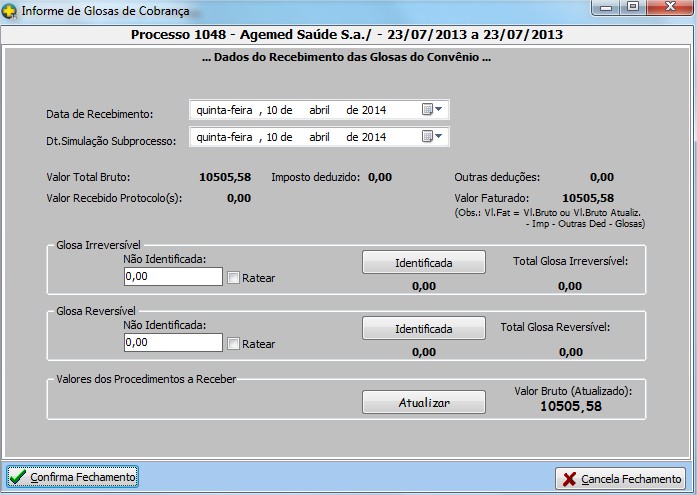697x495 pixels.
Task: Focus Não Identificada field in Glosa Irreversível
Action: coord(173,276)
